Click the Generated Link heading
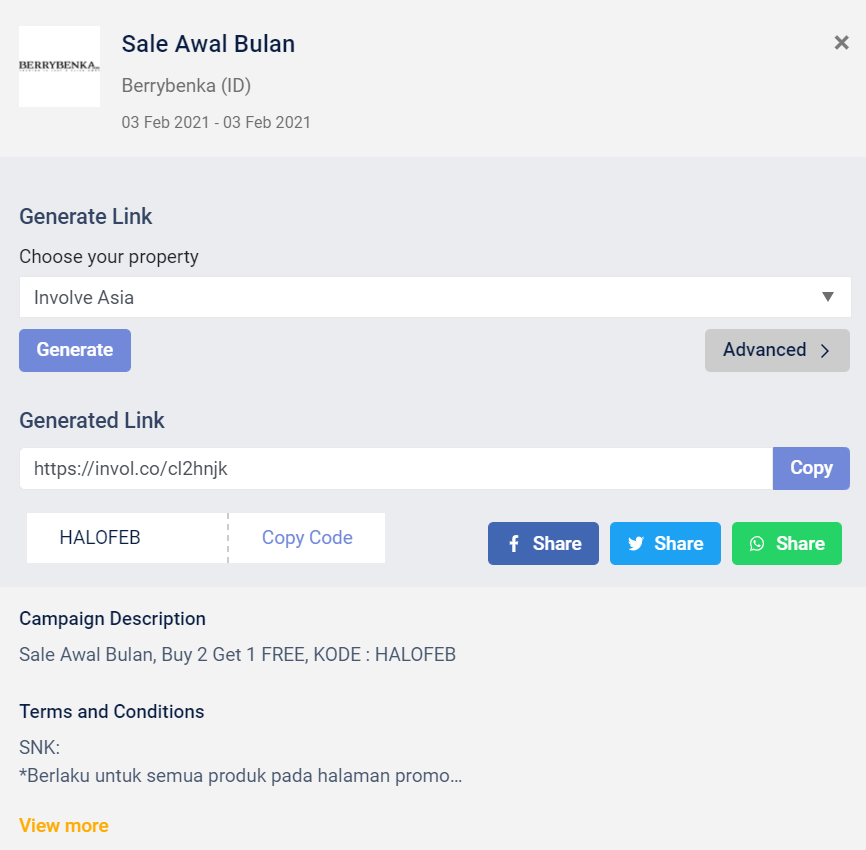866x850 pixels. pyautogui.click(x=92, y=420)
